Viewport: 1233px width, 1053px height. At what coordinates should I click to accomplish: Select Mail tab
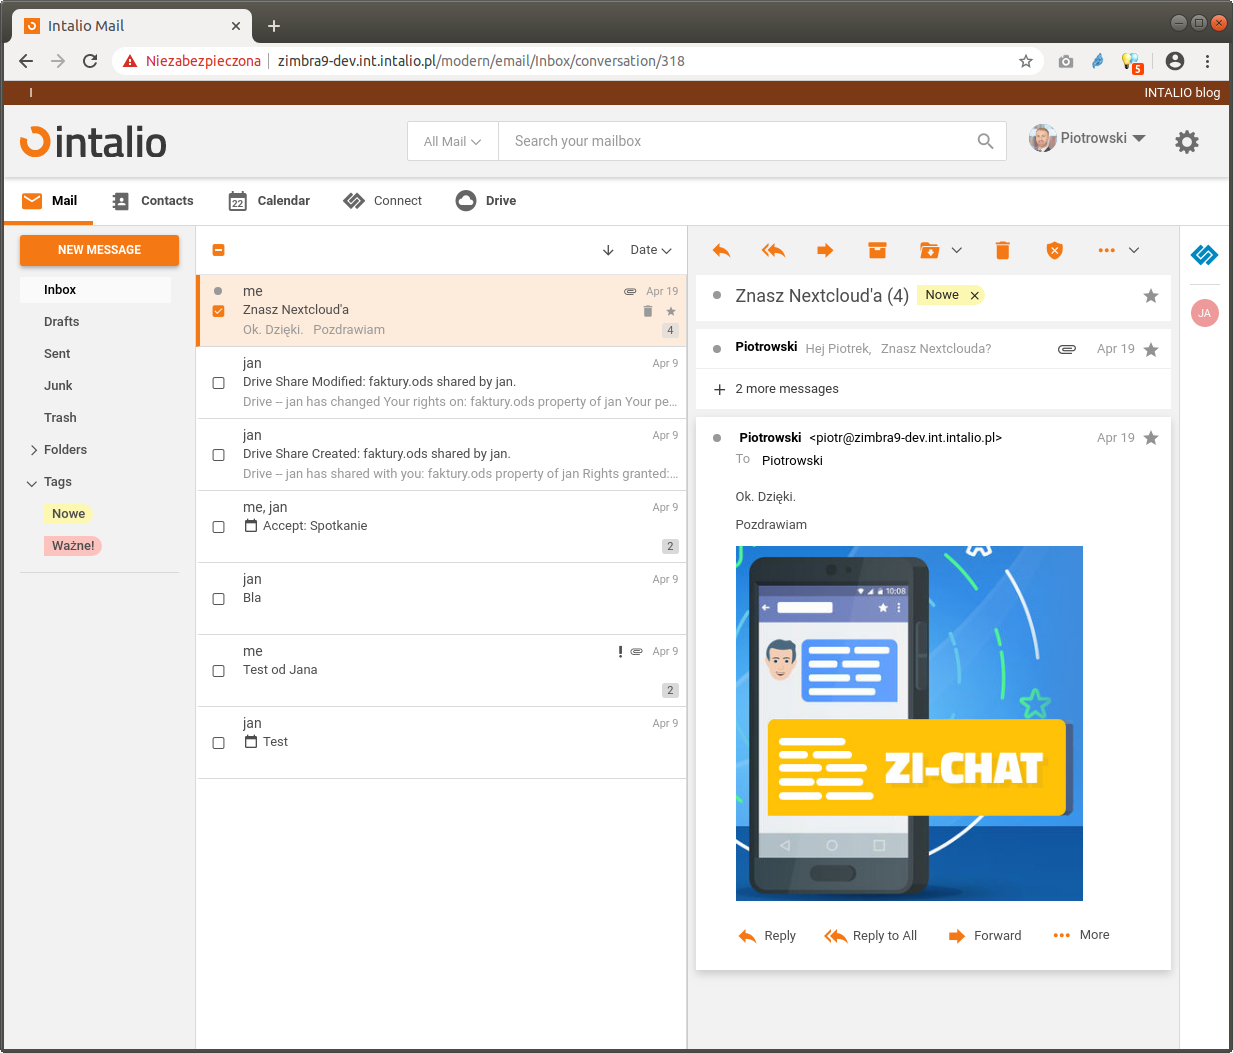(50, 201)
